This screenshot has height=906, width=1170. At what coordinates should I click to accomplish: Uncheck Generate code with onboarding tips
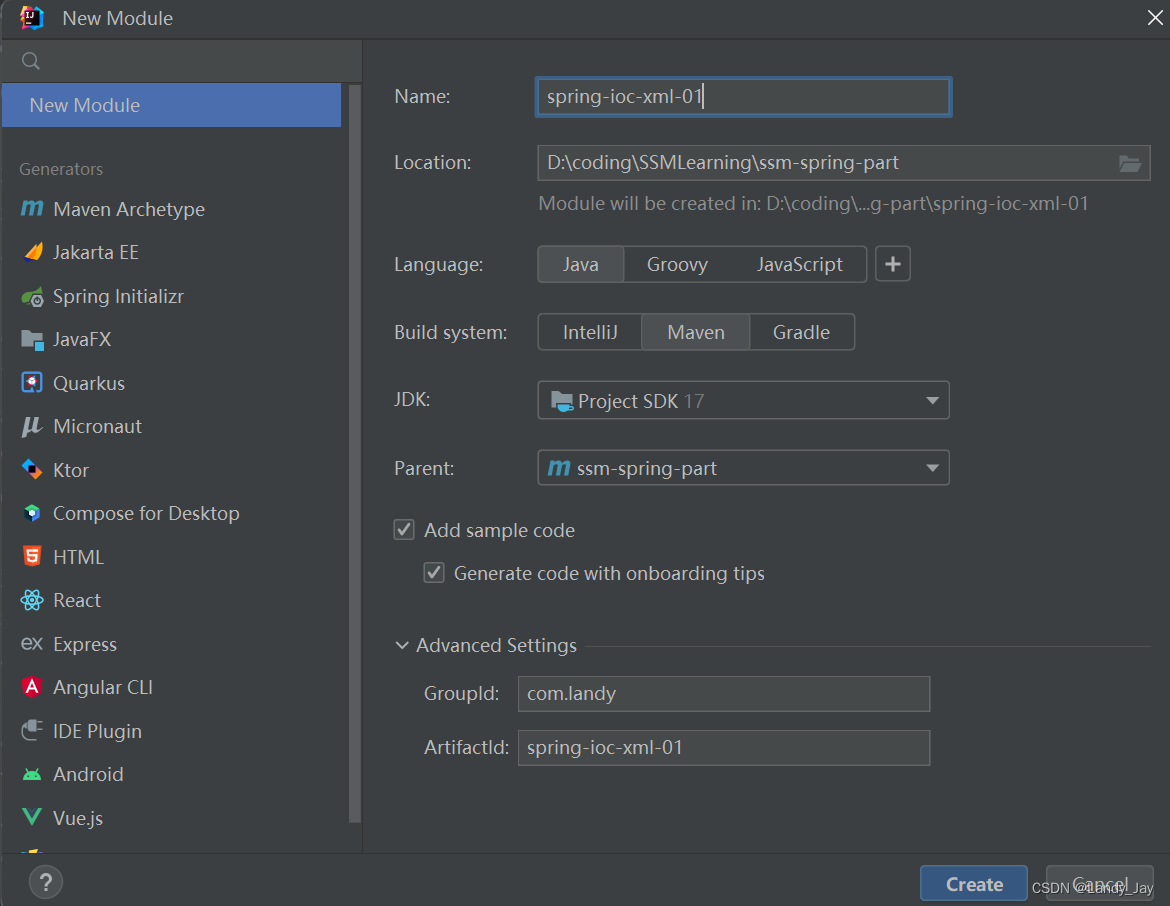(x=434, y=573)
